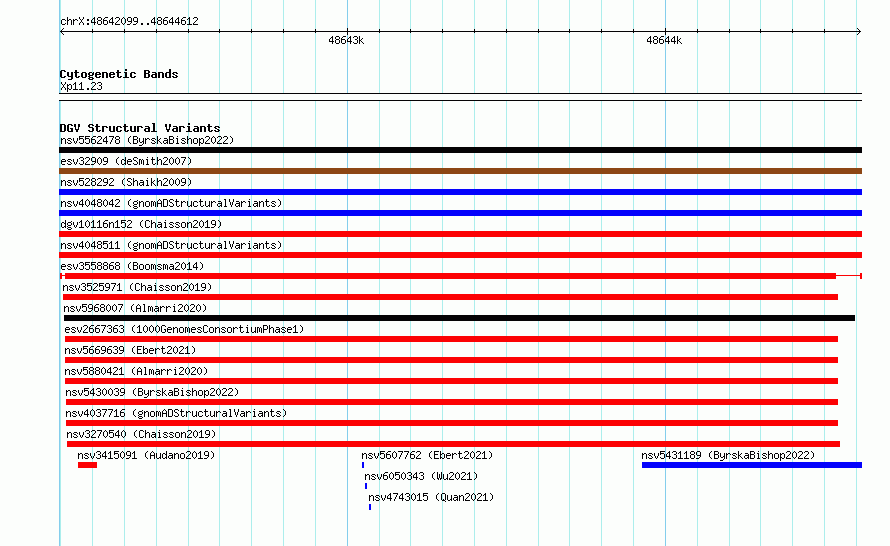Click the esv32909 (deSmith2007) label
The image size is (890, 546).
[x=126, y=161]
